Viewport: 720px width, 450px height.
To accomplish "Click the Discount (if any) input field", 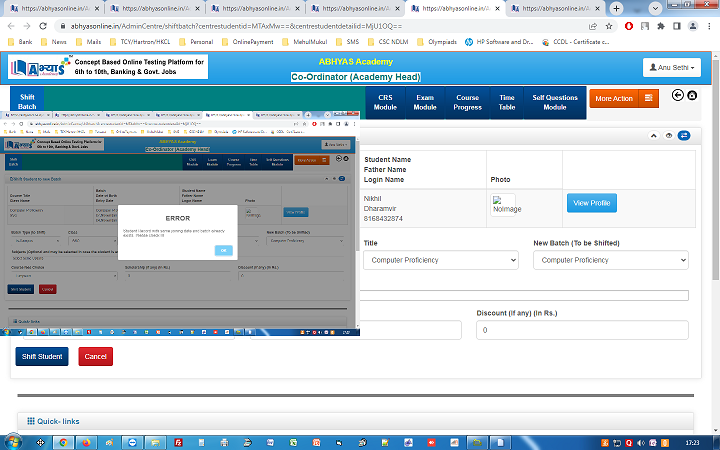I will pyautogui.click(x=581, y=330).
